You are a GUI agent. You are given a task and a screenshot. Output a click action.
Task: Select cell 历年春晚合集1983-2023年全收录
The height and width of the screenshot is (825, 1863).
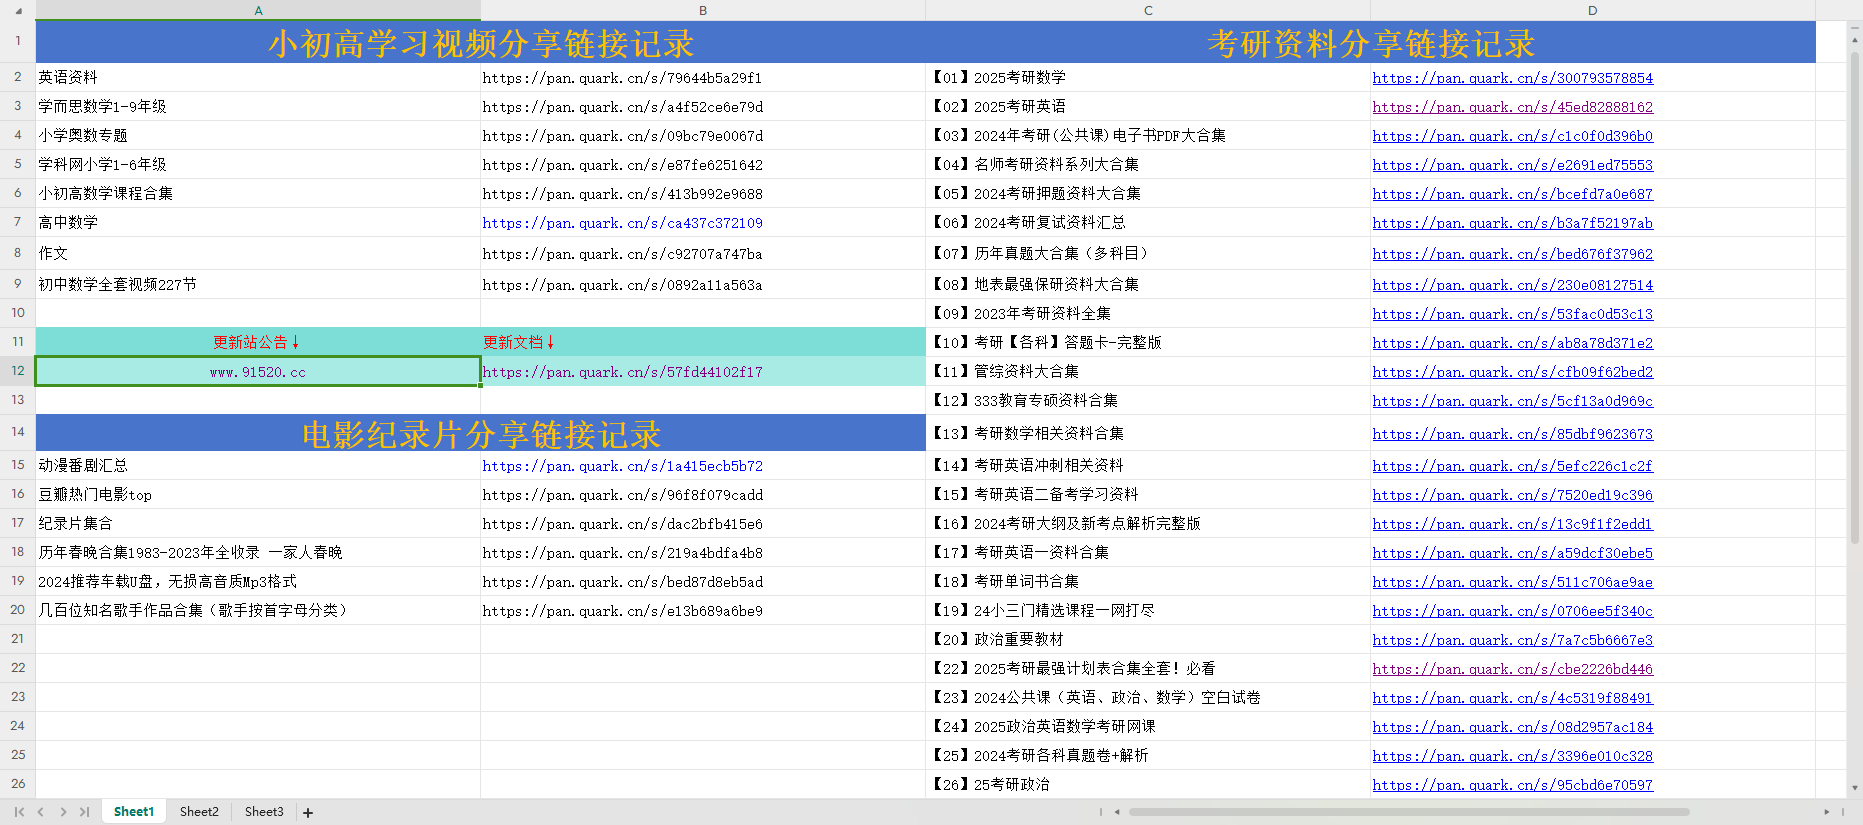(258, 552)
